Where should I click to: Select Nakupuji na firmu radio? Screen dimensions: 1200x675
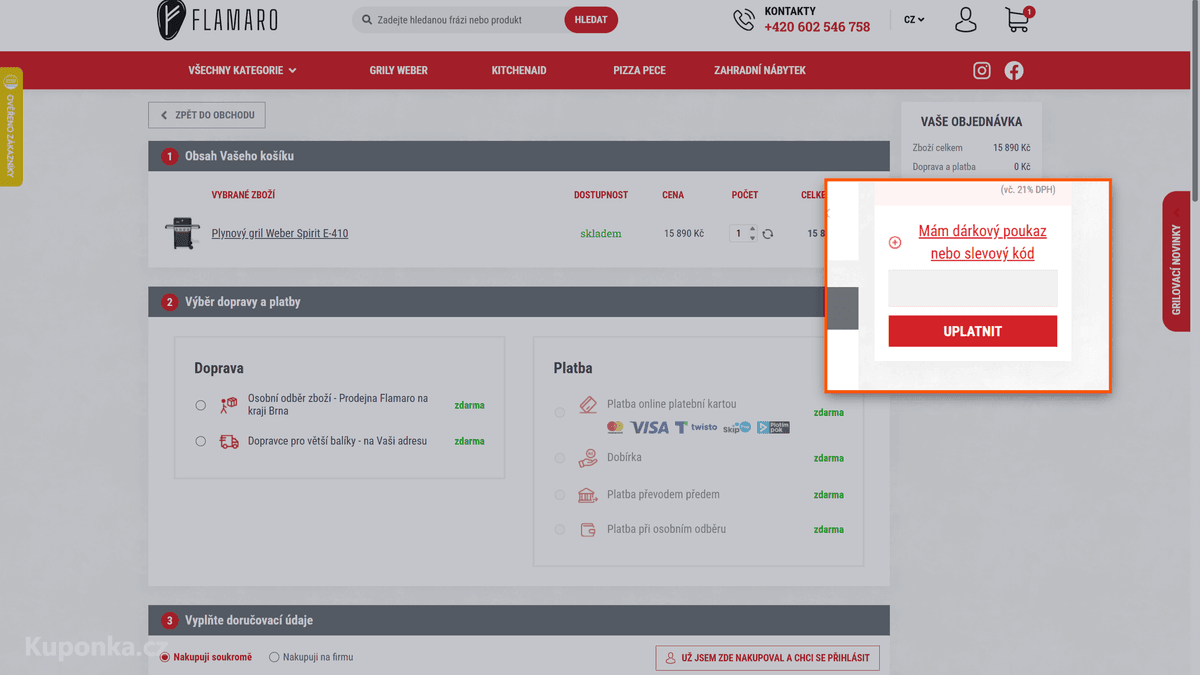tap(274, 657)
